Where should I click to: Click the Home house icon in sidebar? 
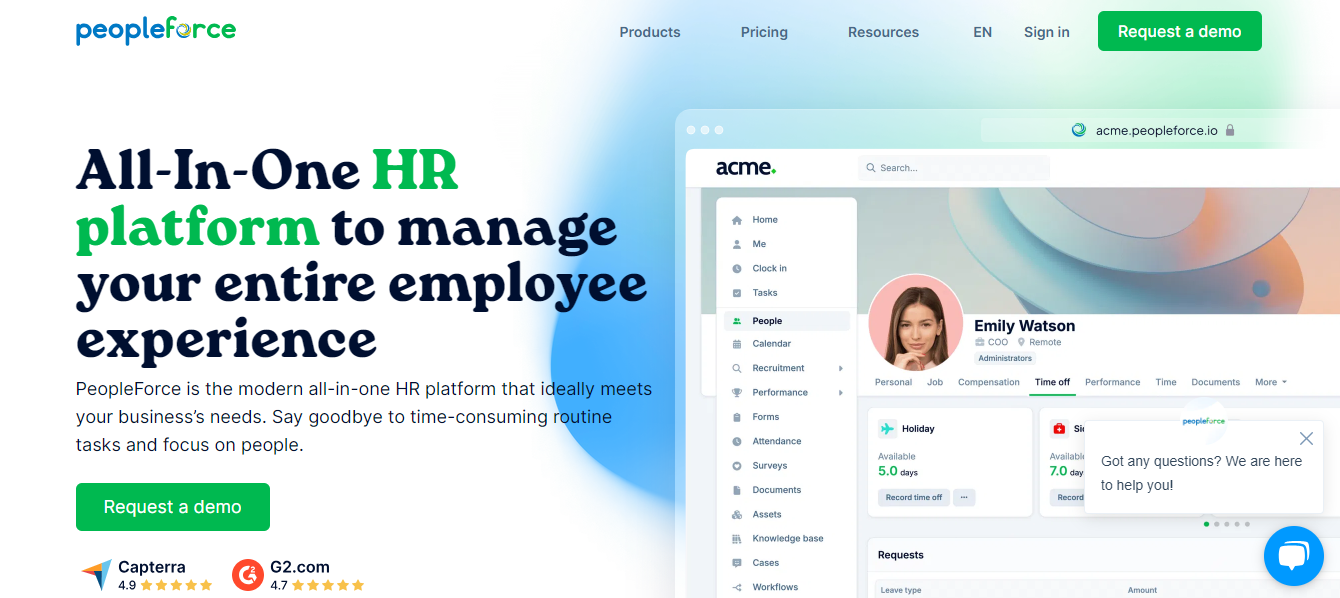point(737,220)
